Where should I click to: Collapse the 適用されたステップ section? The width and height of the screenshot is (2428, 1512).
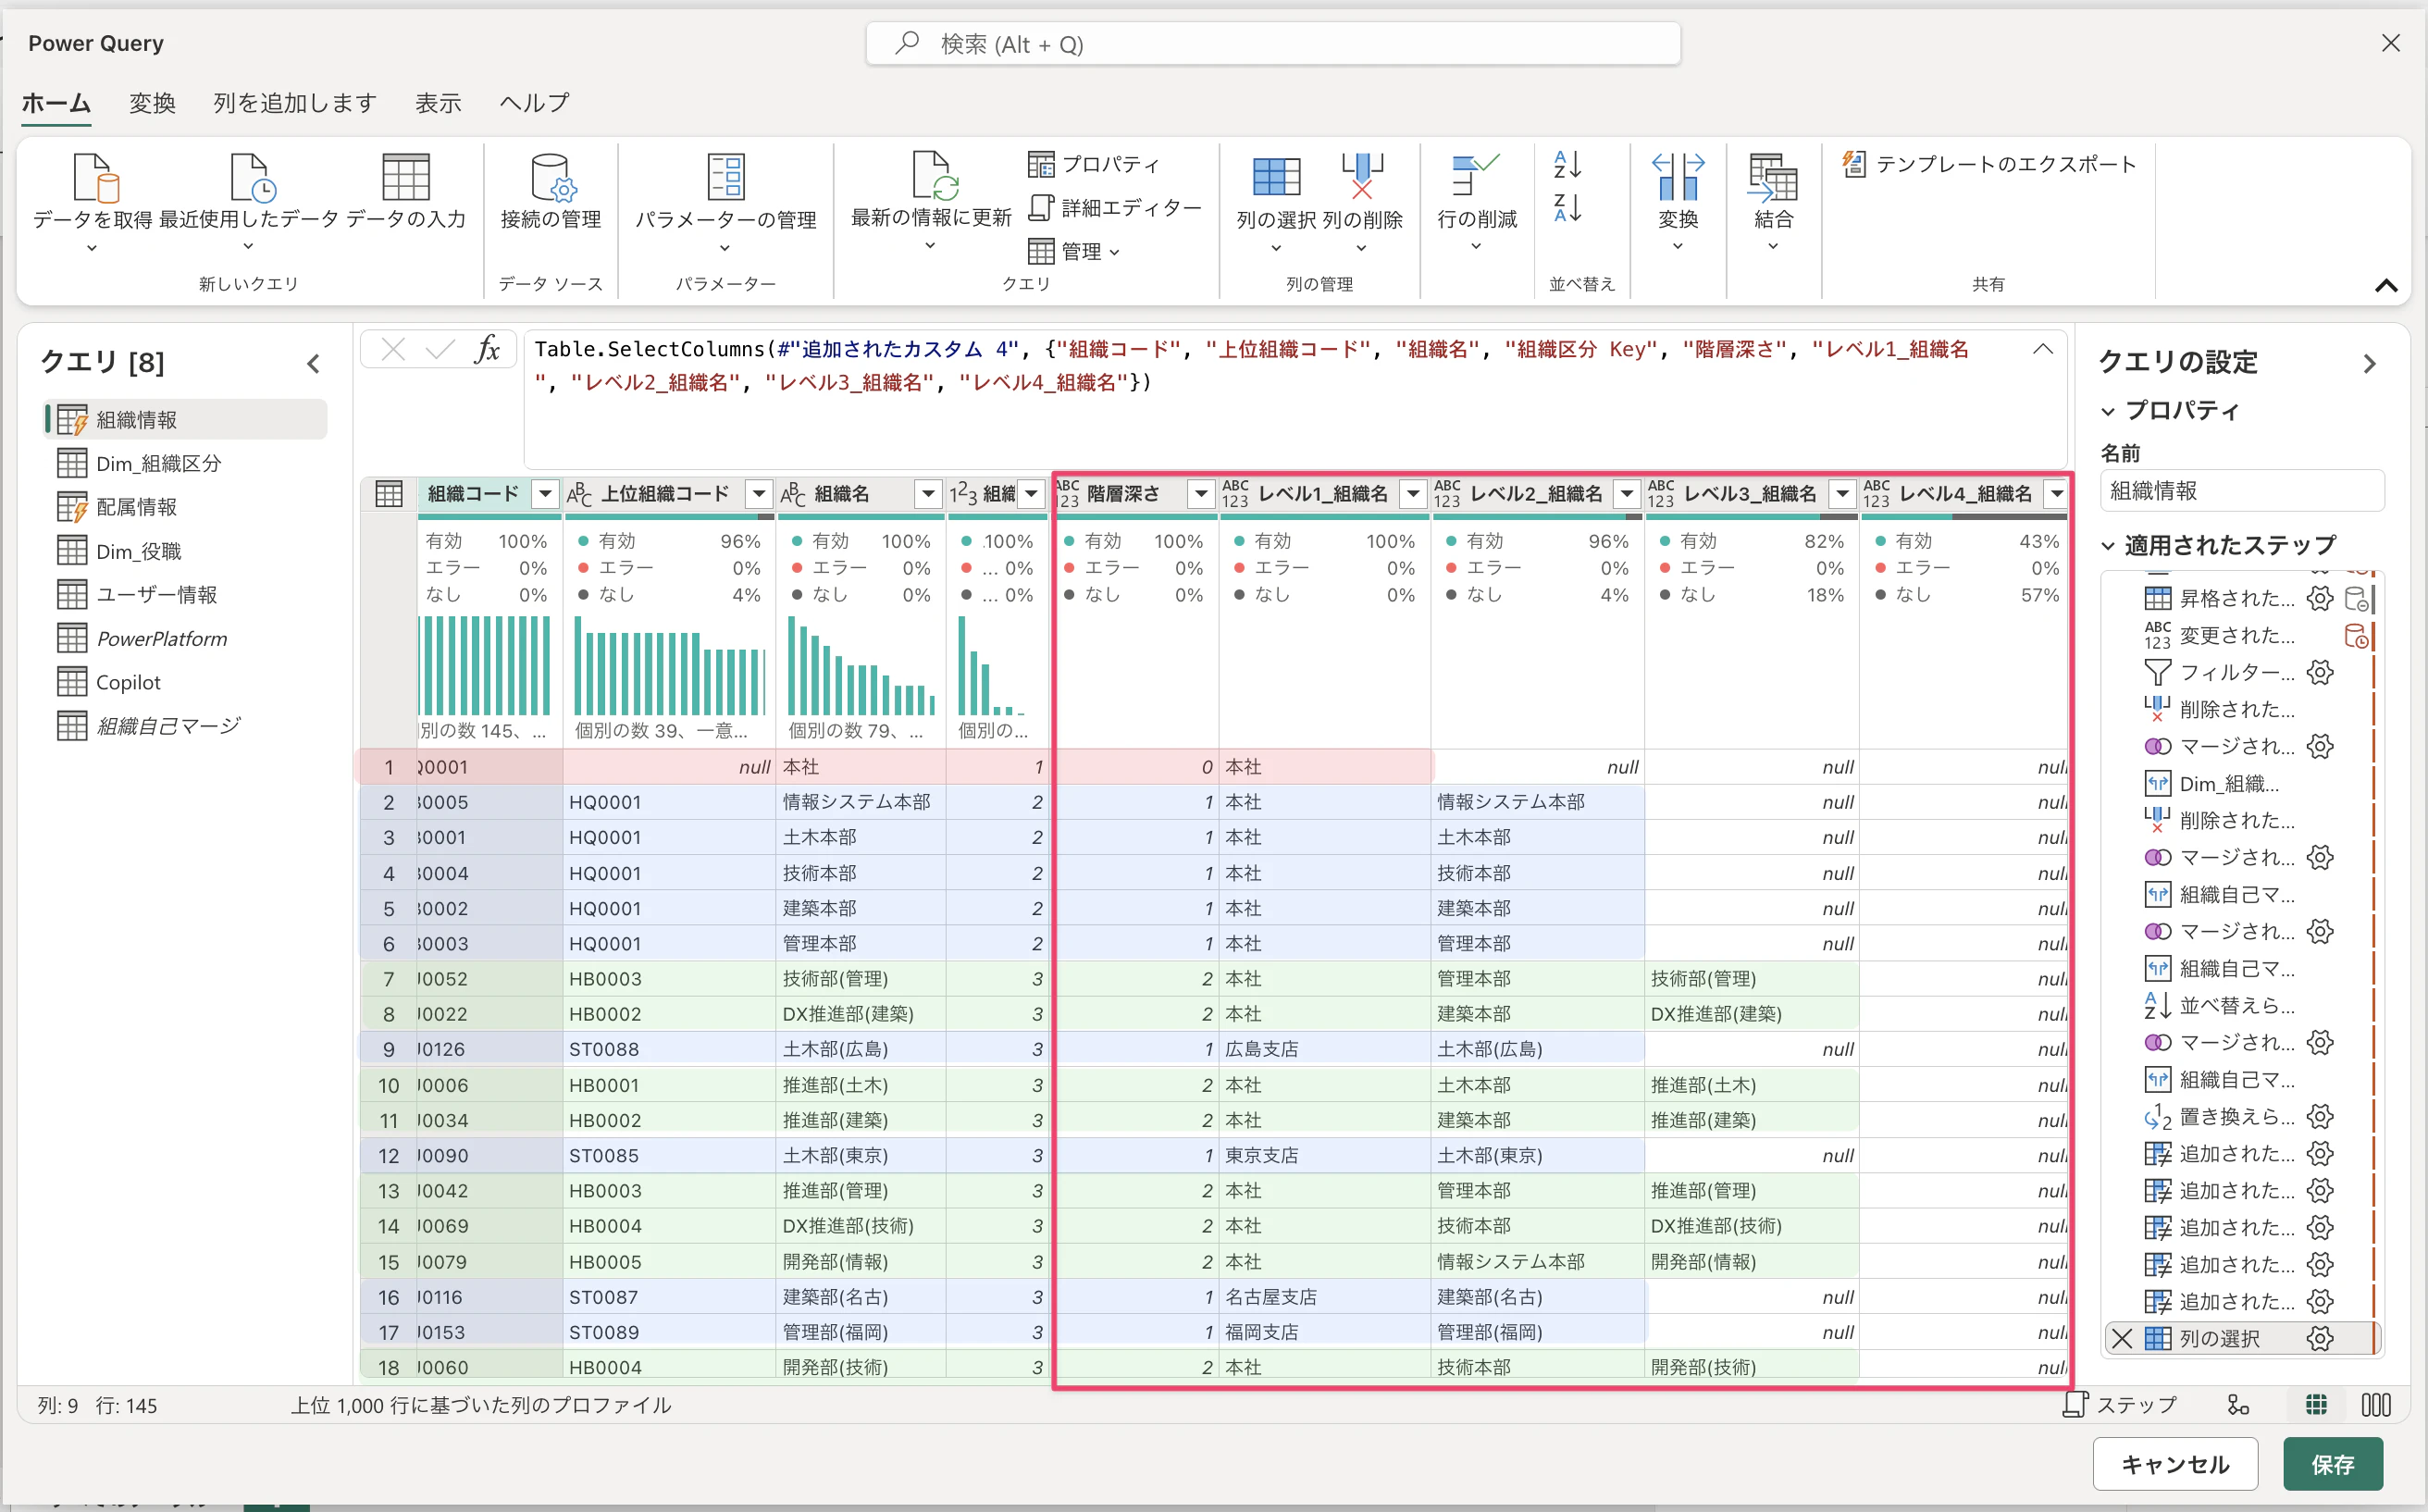click(2109, 546)
